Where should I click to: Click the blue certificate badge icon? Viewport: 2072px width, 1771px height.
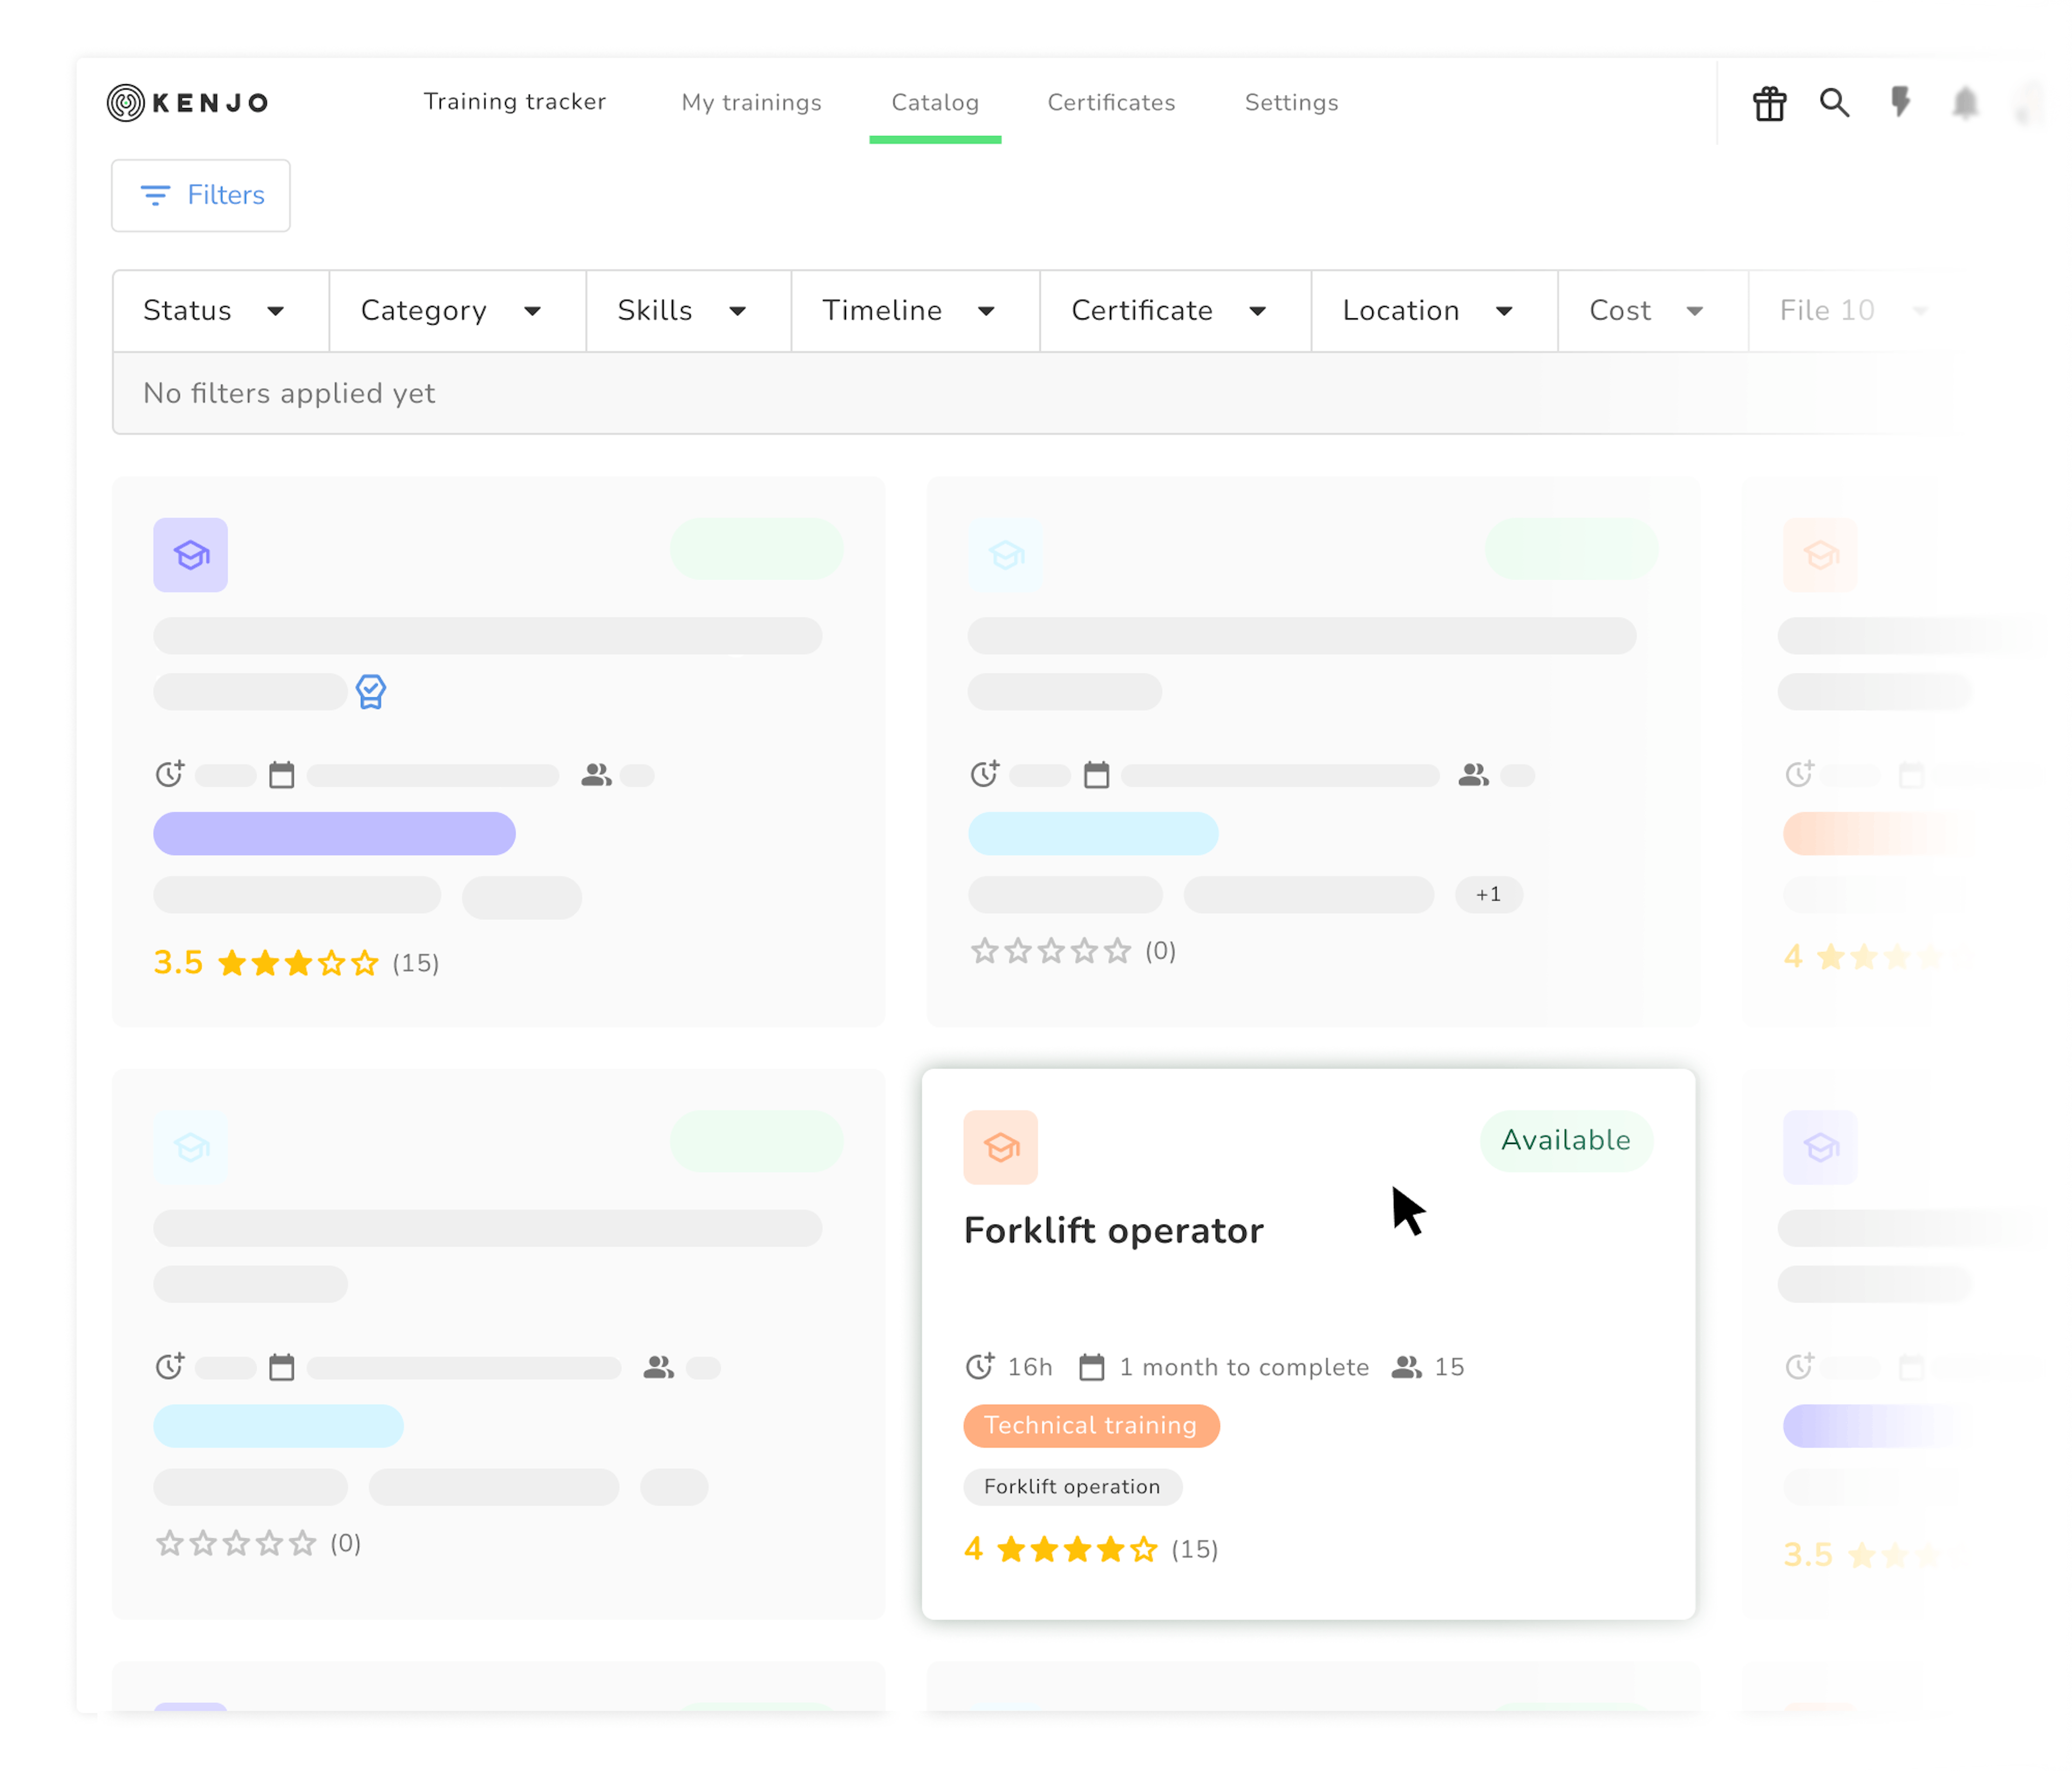(371, 691)
